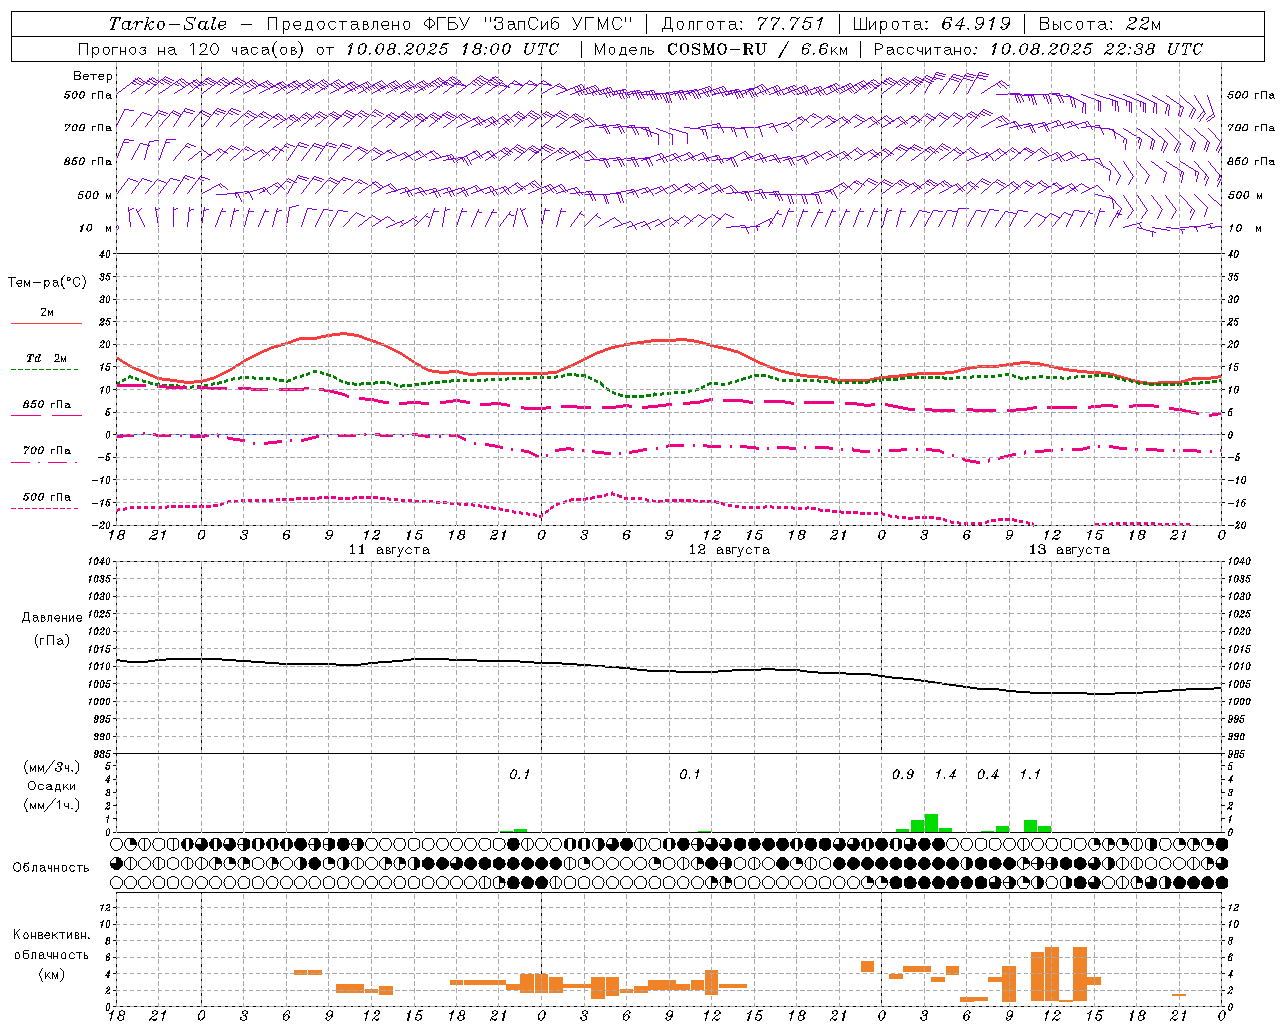Select the "Предоставлено ФГБУ ЗапСиб УГМС" provider text
Image resolution: width=1280 pixels, height=1024 pixels.
click(x=449, y=24)
